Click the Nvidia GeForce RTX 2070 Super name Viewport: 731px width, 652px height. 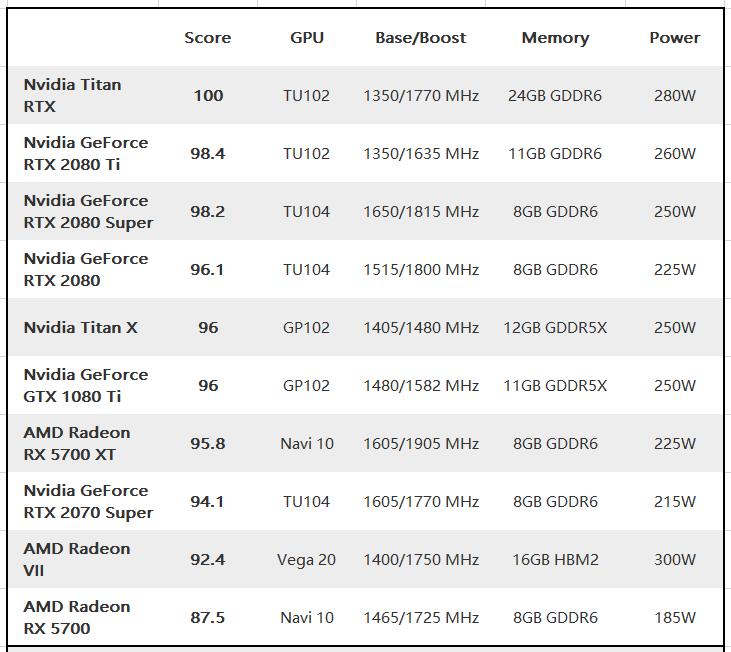click(88, 501)
